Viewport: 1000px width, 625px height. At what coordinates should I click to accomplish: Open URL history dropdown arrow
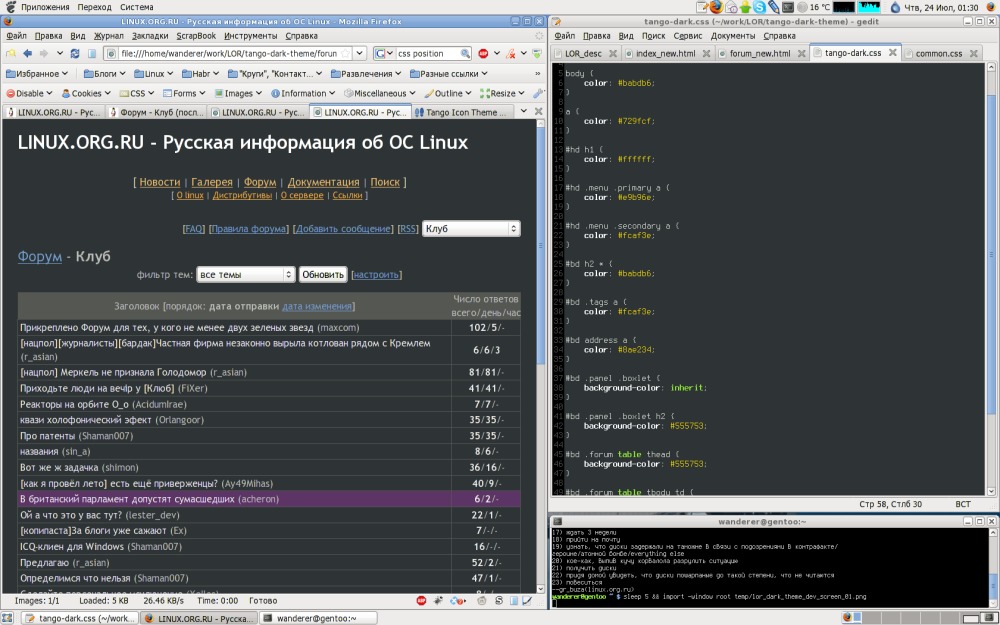(360, 54)
